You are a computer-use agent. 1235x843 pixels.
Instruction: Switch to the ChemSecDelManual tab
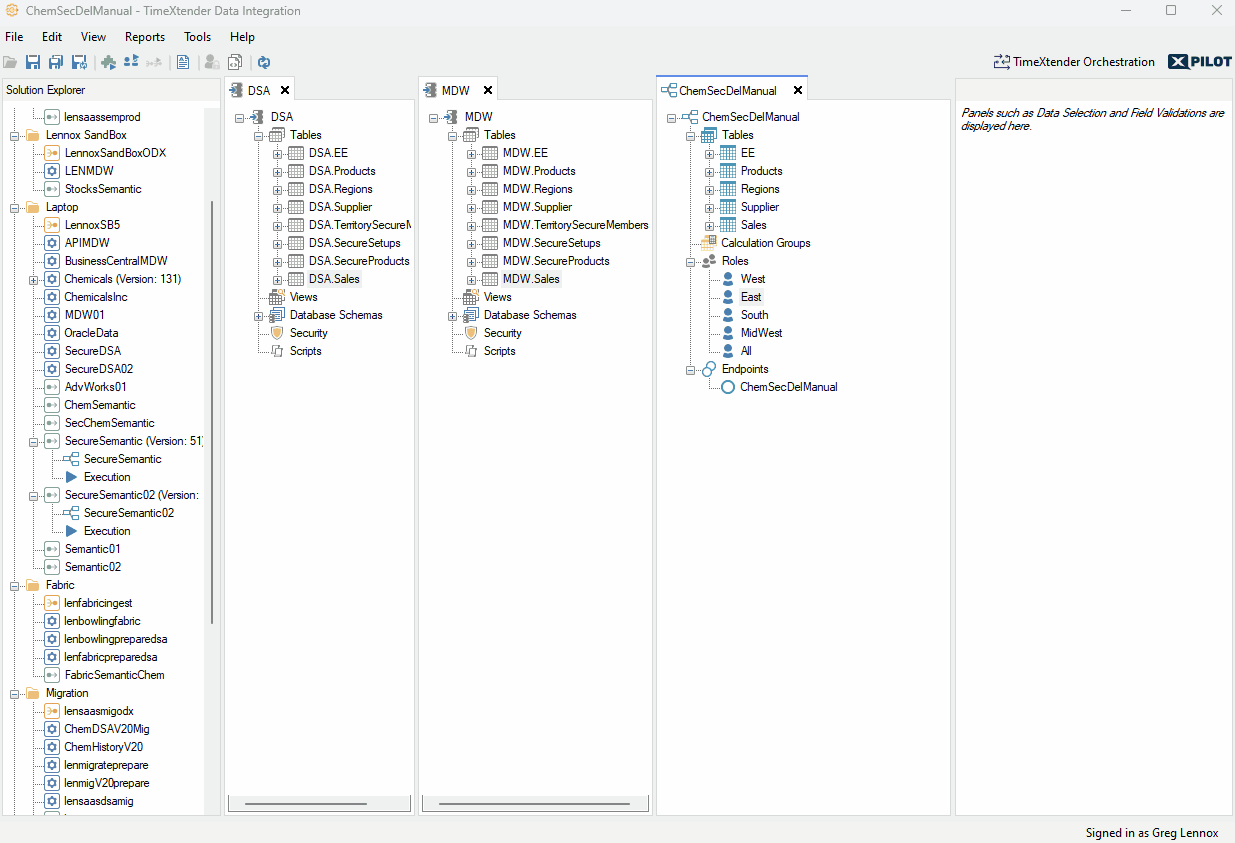pos(727,91)
